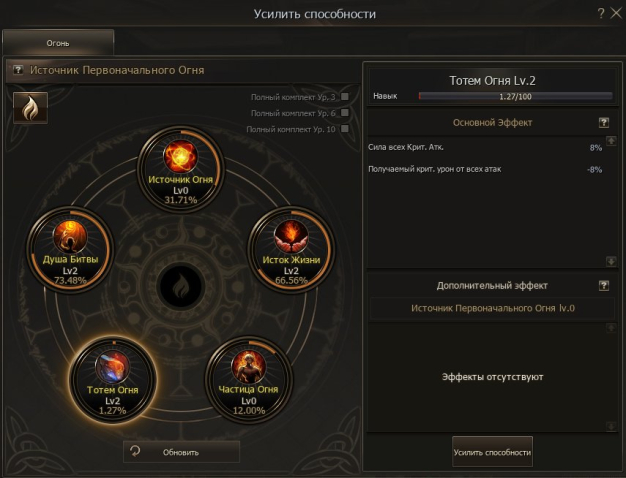Image resolution: width=626 pixels, height=478 pixels.
Task: Select the Частица Огня skill orb
Action: coord(248,379)
